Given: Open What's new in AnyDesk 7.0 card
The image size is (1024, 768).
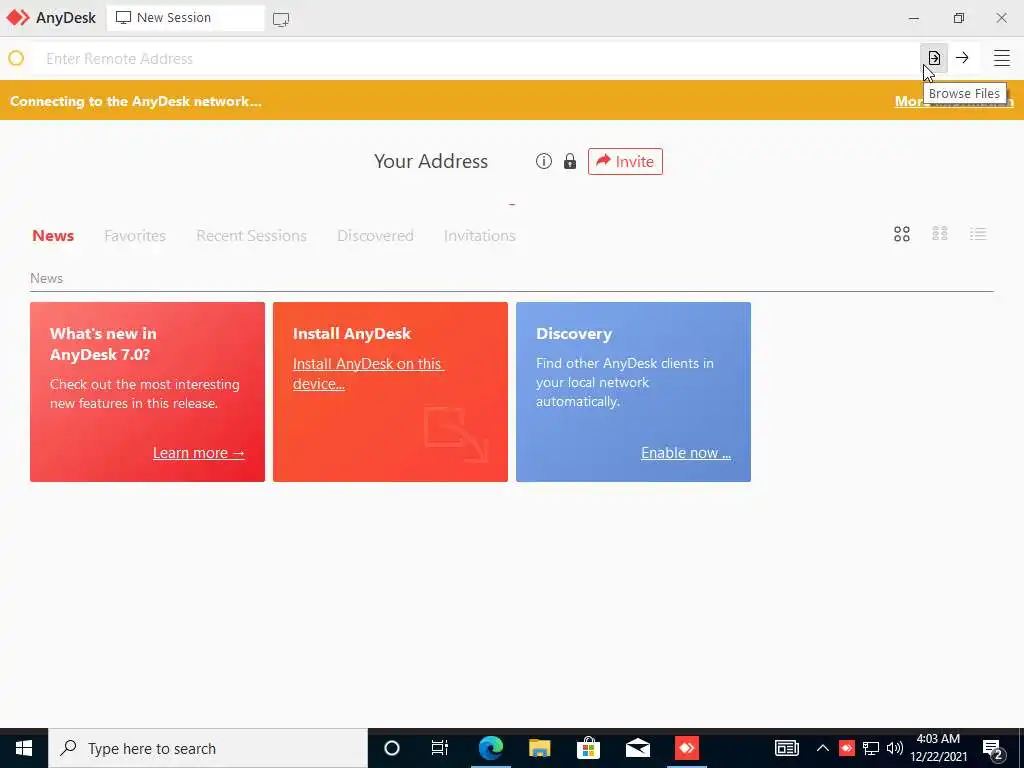Looking at the screenshot, I should [x=147, y=392].
